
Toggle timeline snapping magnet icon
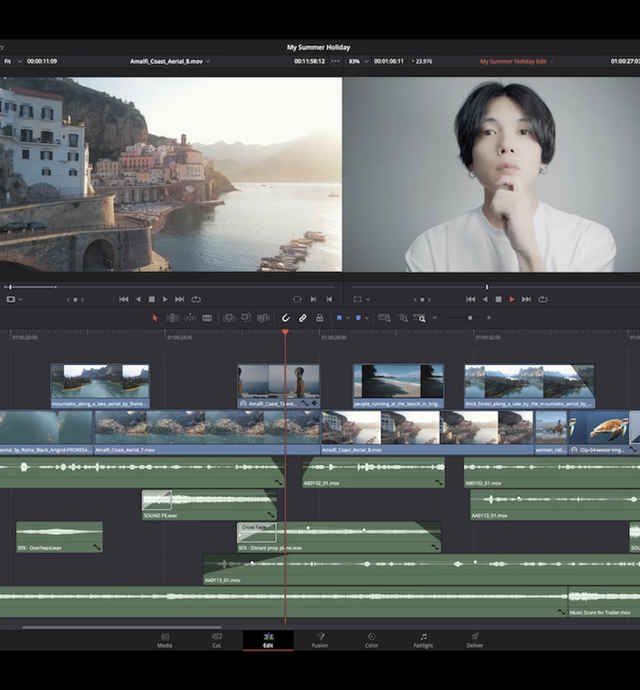(x=285, y=318)
